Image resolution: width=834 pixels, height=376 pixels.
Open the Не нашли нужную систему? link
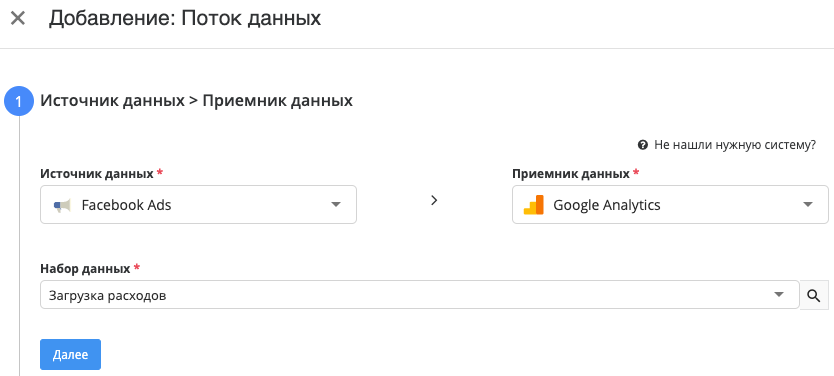coord(735,145)
